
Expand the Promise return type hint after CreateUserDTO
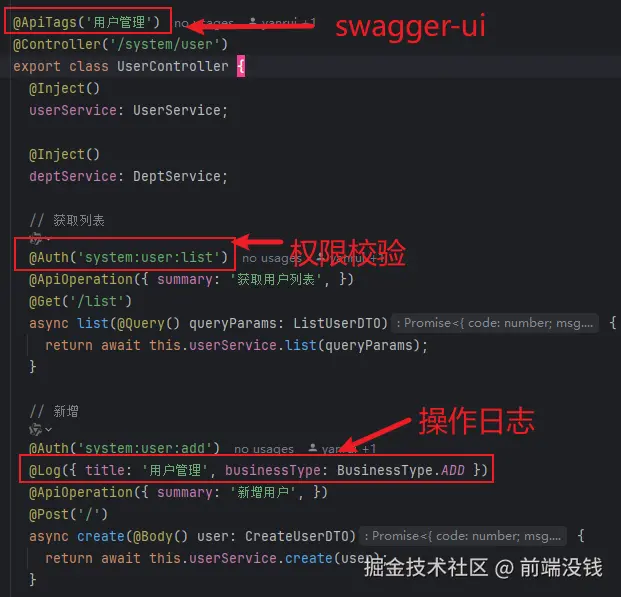[x=463, y=536]
